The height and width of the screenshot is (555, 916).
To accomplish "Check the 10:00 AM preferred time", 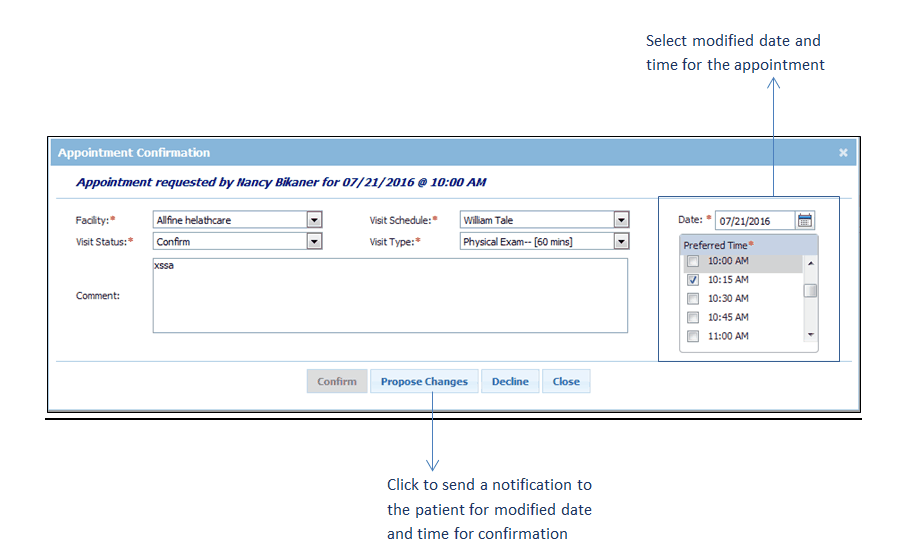I will (x=693, y=262).
